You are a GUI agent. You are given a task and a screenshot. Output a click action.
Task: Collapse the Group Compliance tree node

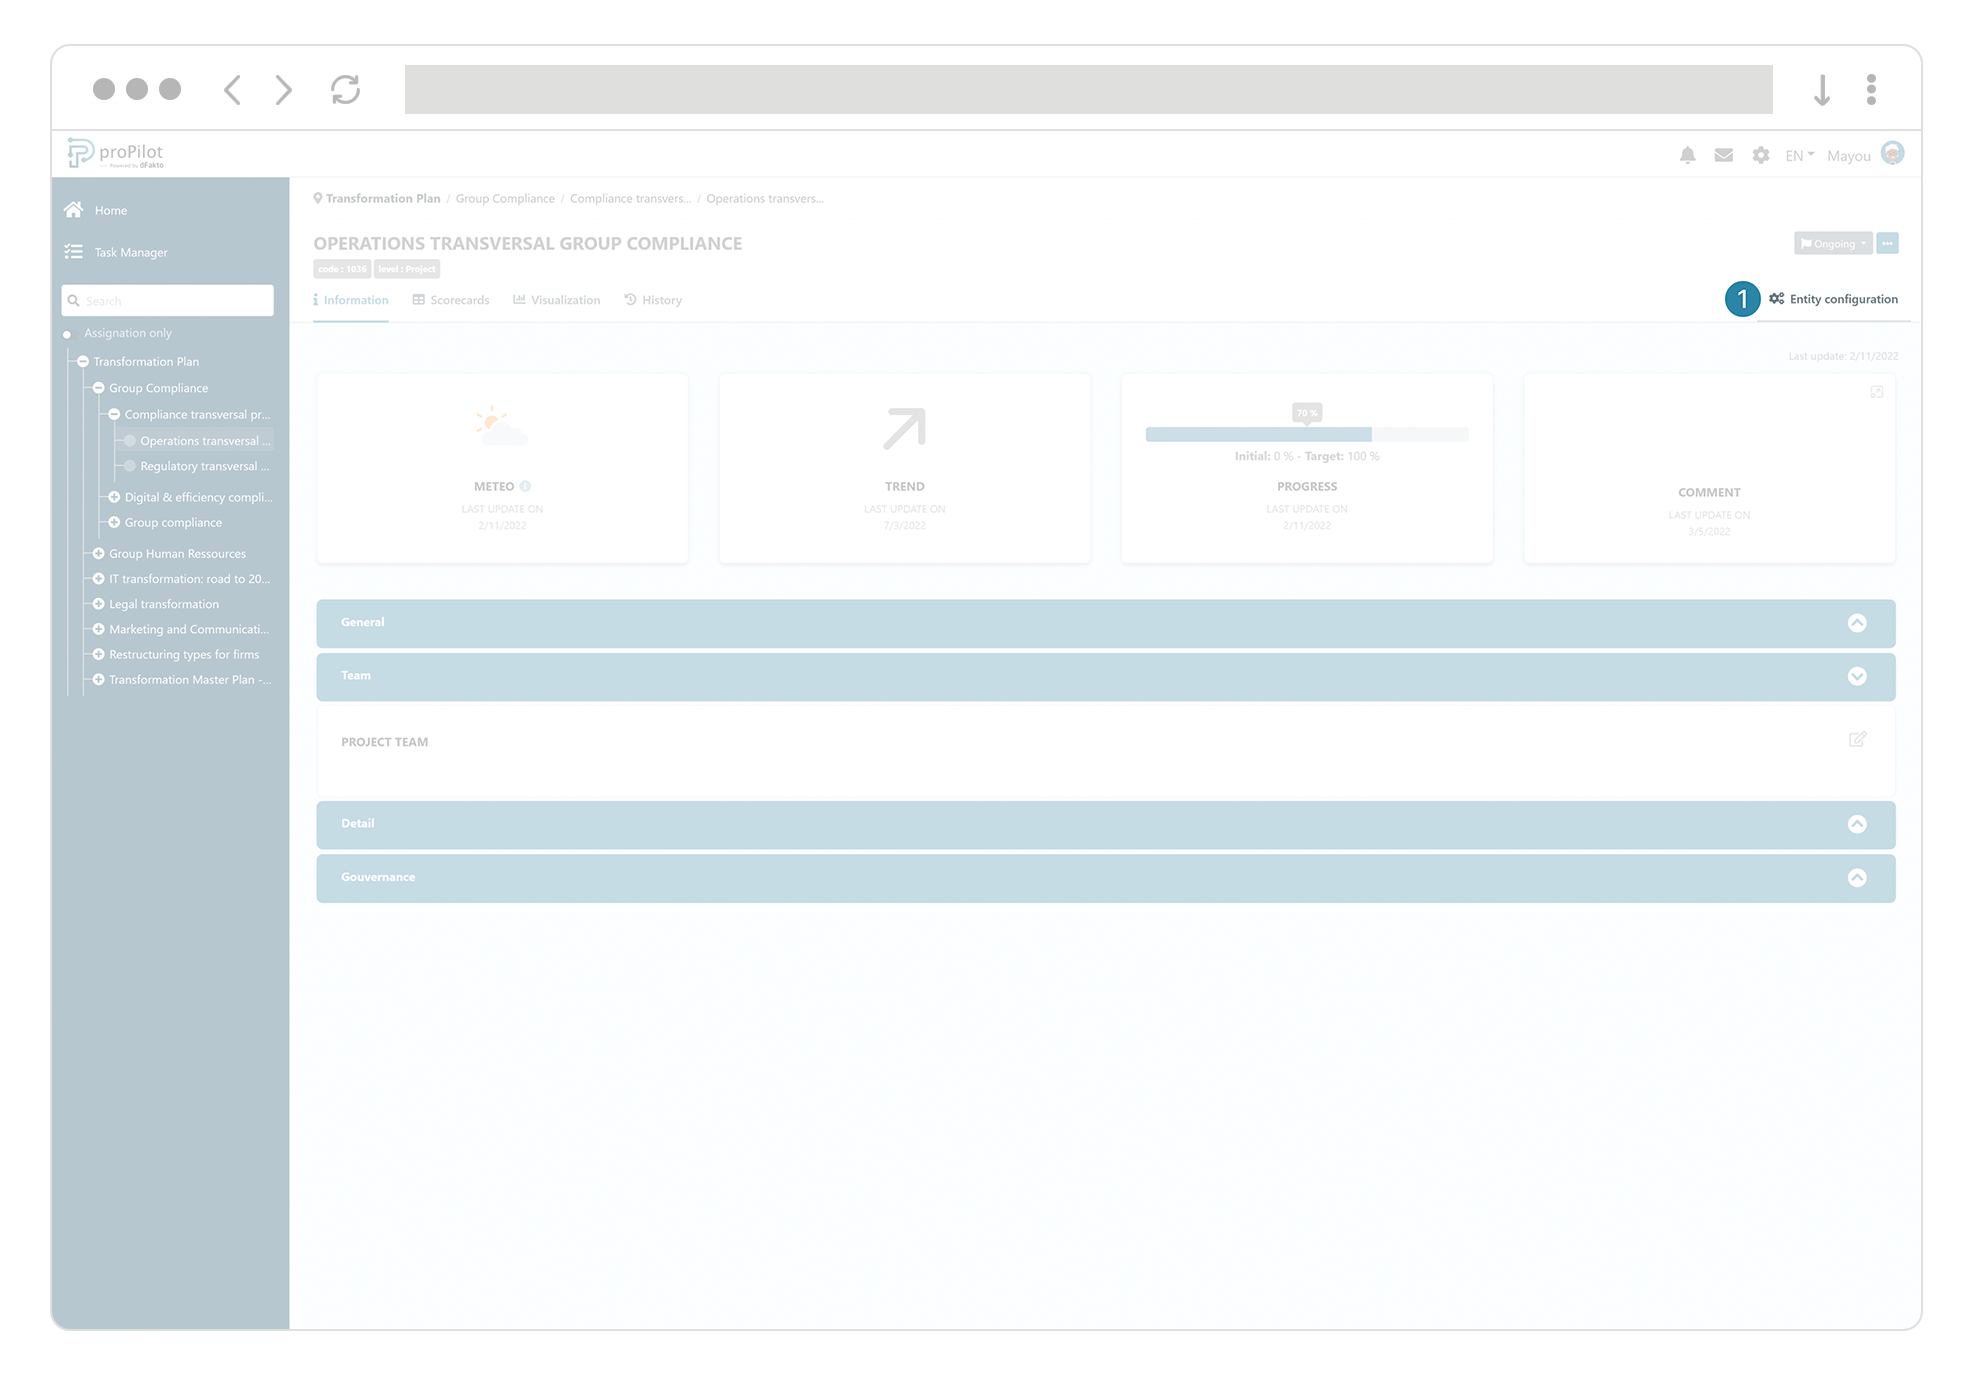tap(99, 388)
